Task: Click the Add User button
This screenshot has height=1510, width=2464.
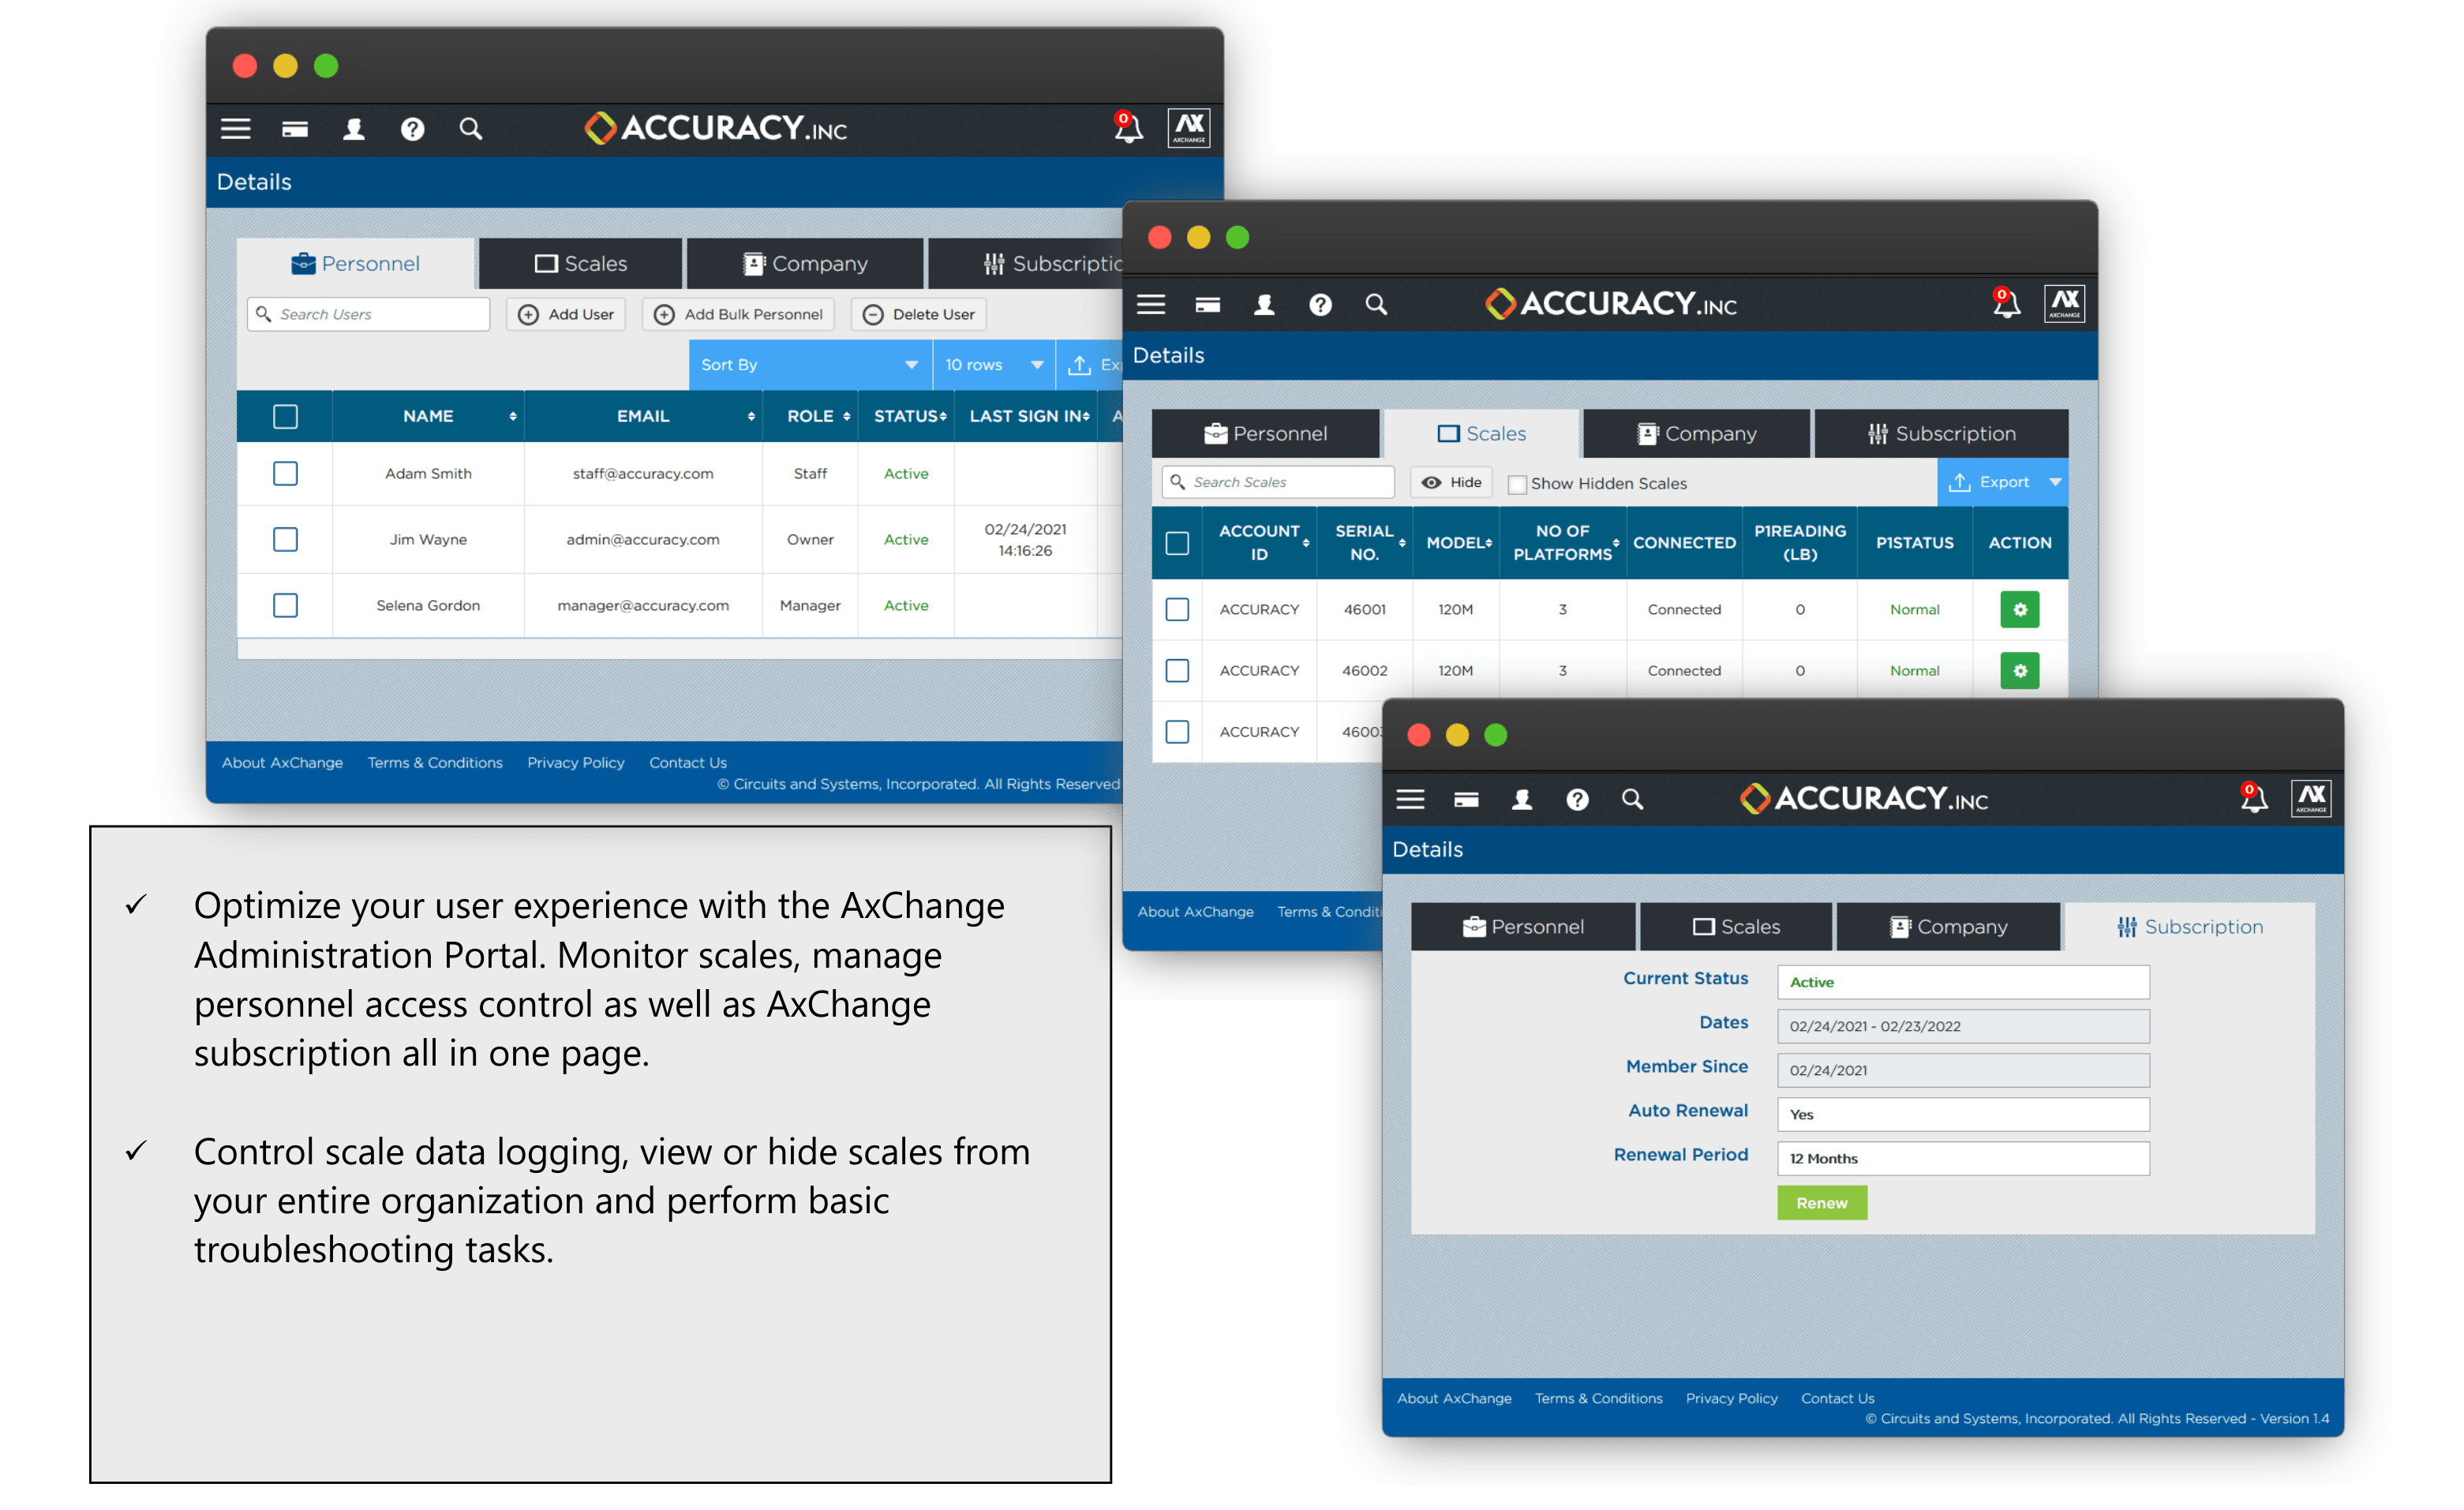Action: pos(566,314)
